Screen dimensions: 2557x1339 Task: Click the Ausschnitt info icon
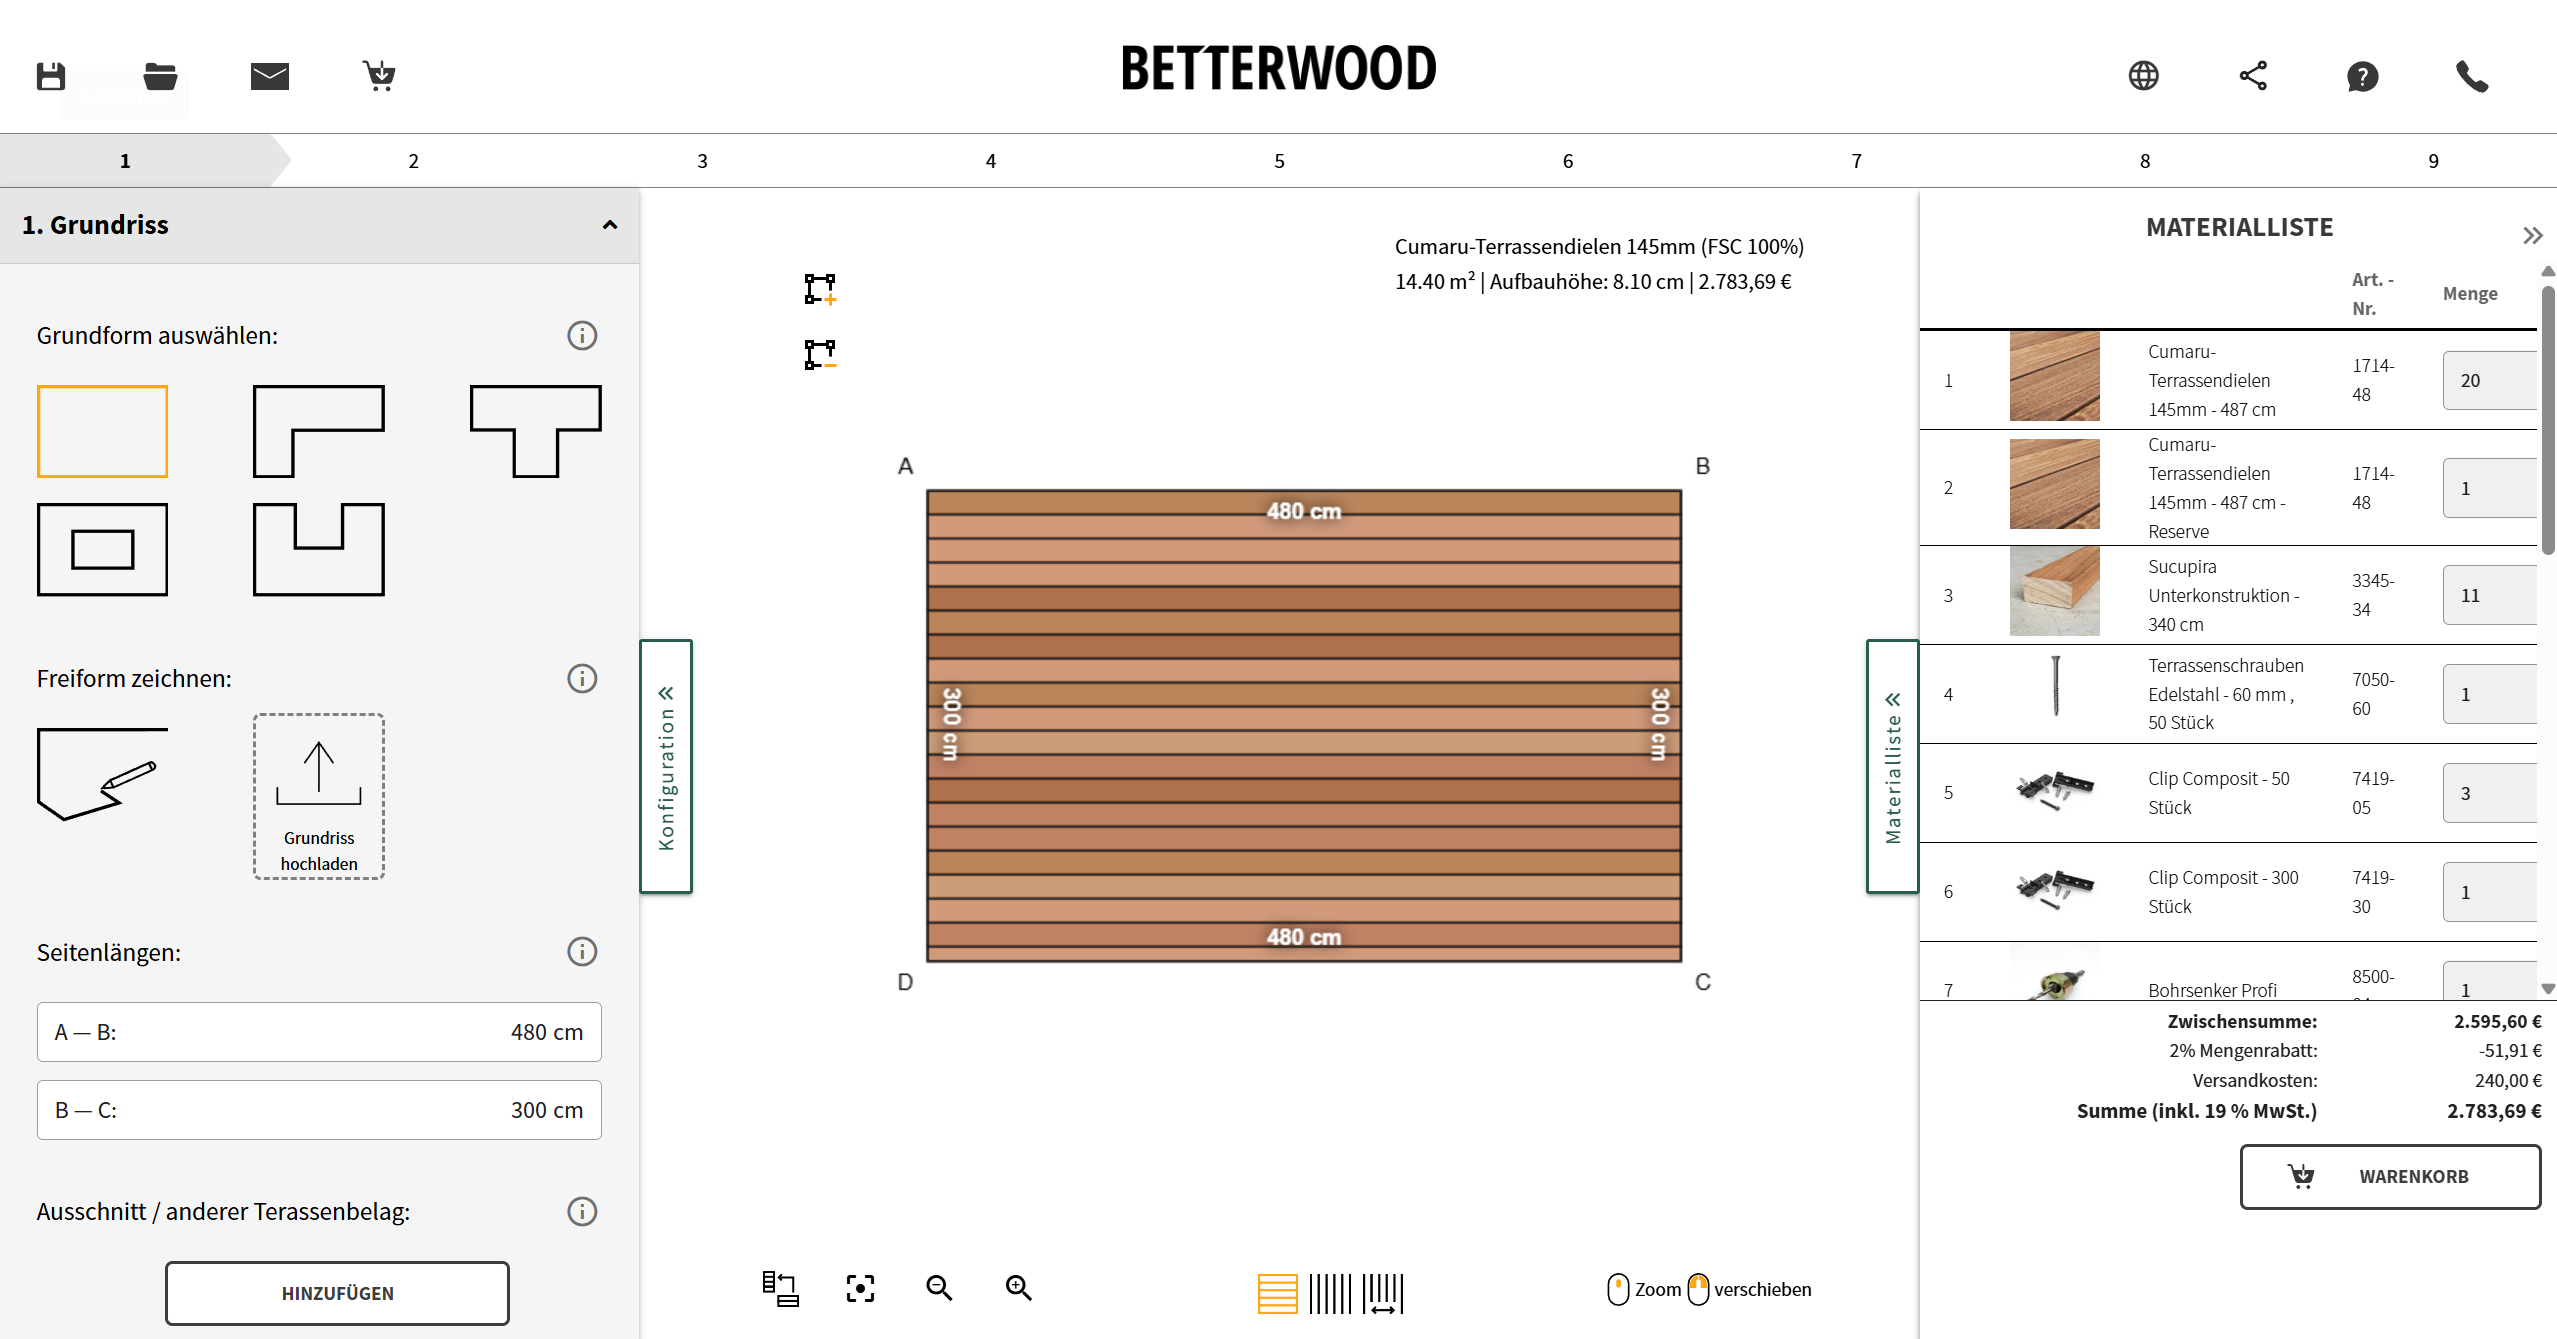582,1211
